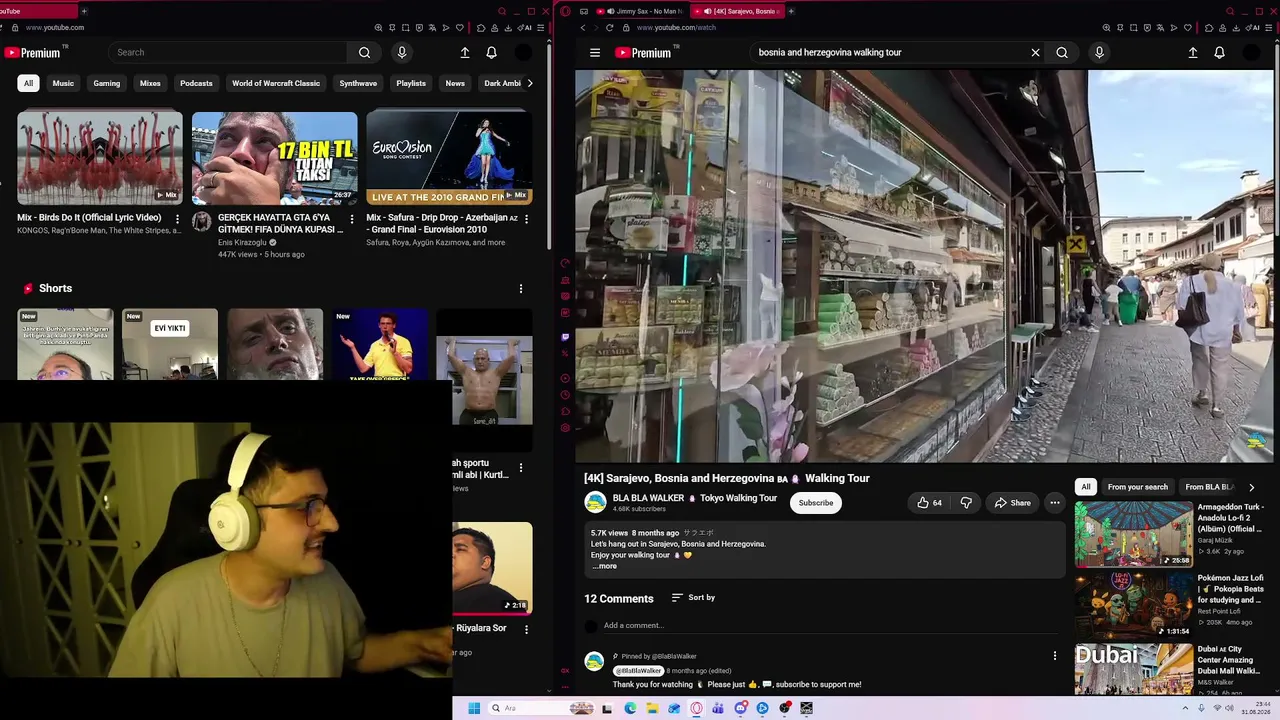Click the search magnifier beside the walking tour query

tap(1062, 53)
